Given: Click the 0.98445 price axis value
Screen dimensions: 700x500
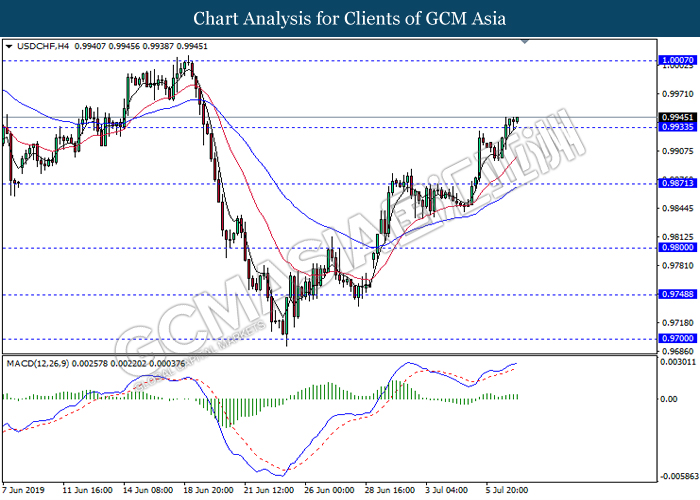Looking at the screenshot, I should (678, 208).
